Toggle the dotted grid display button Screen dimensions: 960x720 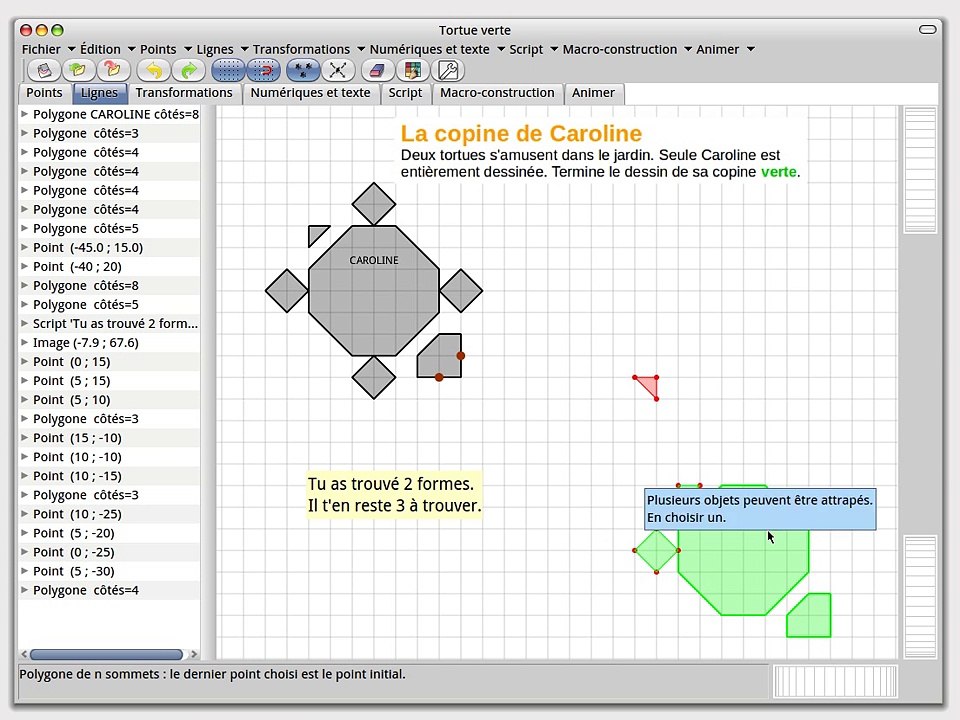pyautogui.click(x=228, y=70)
